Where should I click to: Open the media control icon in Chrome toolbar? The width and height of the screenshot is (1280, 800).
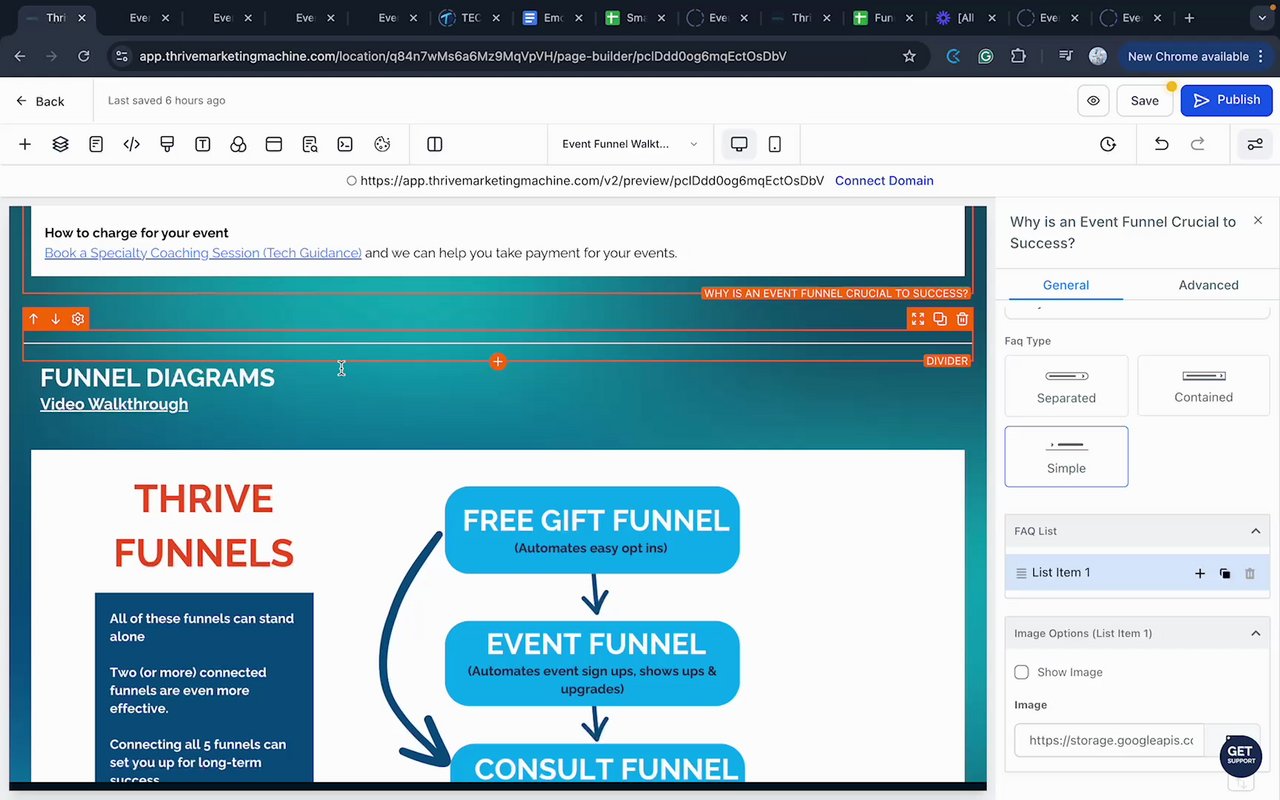1065,56
